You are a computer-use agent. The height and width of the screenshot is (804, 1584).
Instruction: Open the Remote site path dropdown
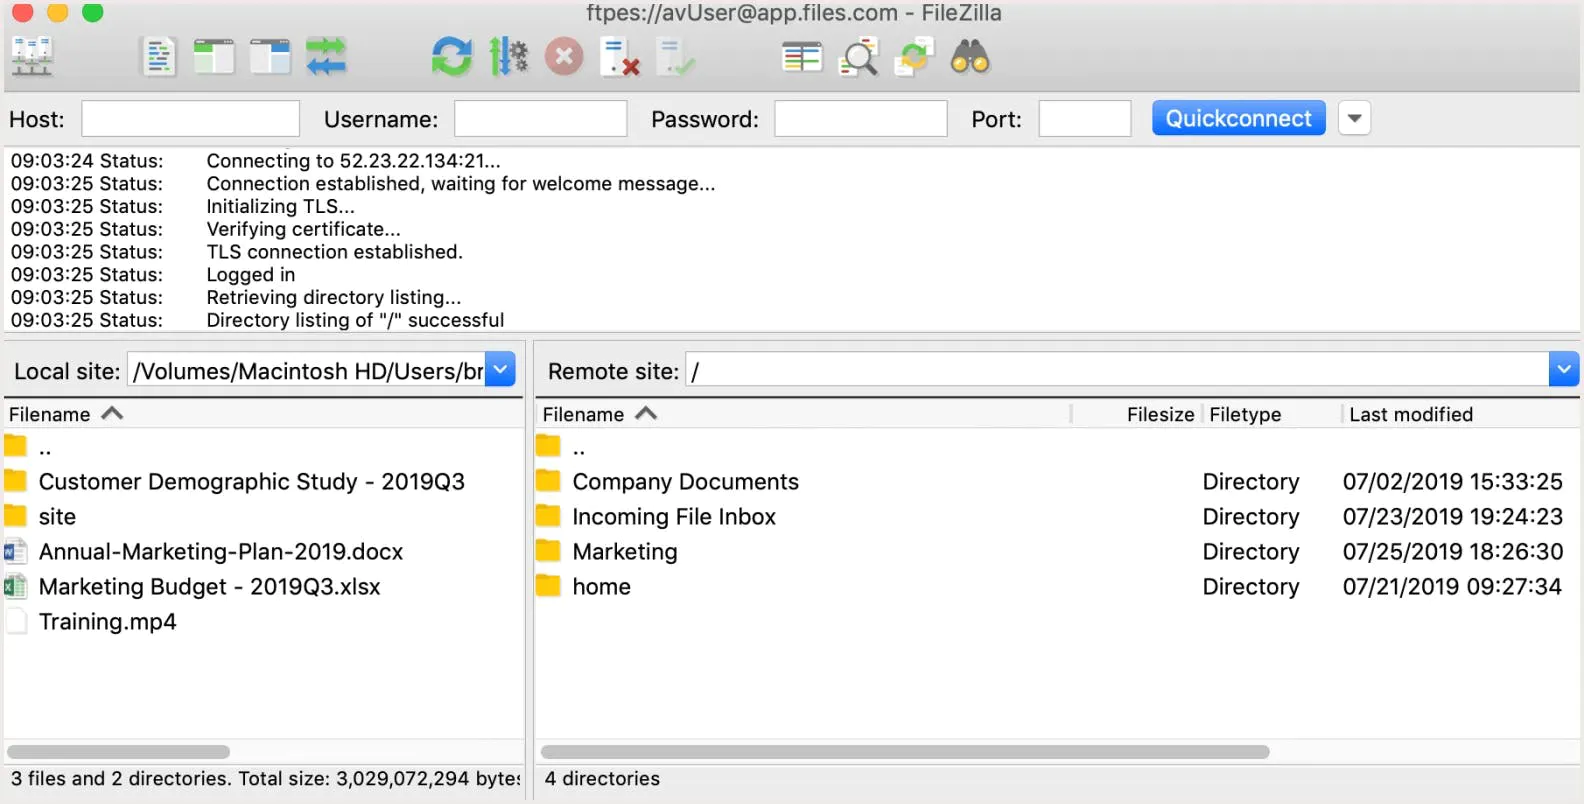click(1563, 370)
